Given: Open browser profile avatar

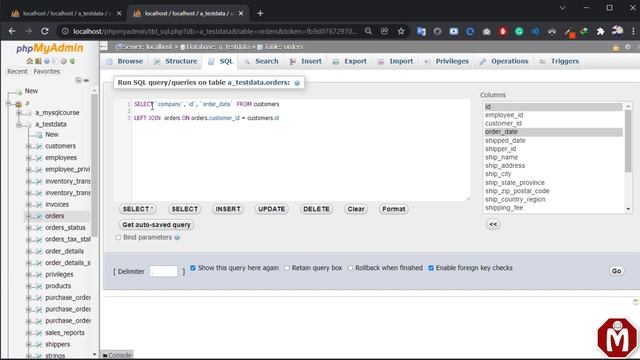Looking at the screenshot, I should [618, 31].
